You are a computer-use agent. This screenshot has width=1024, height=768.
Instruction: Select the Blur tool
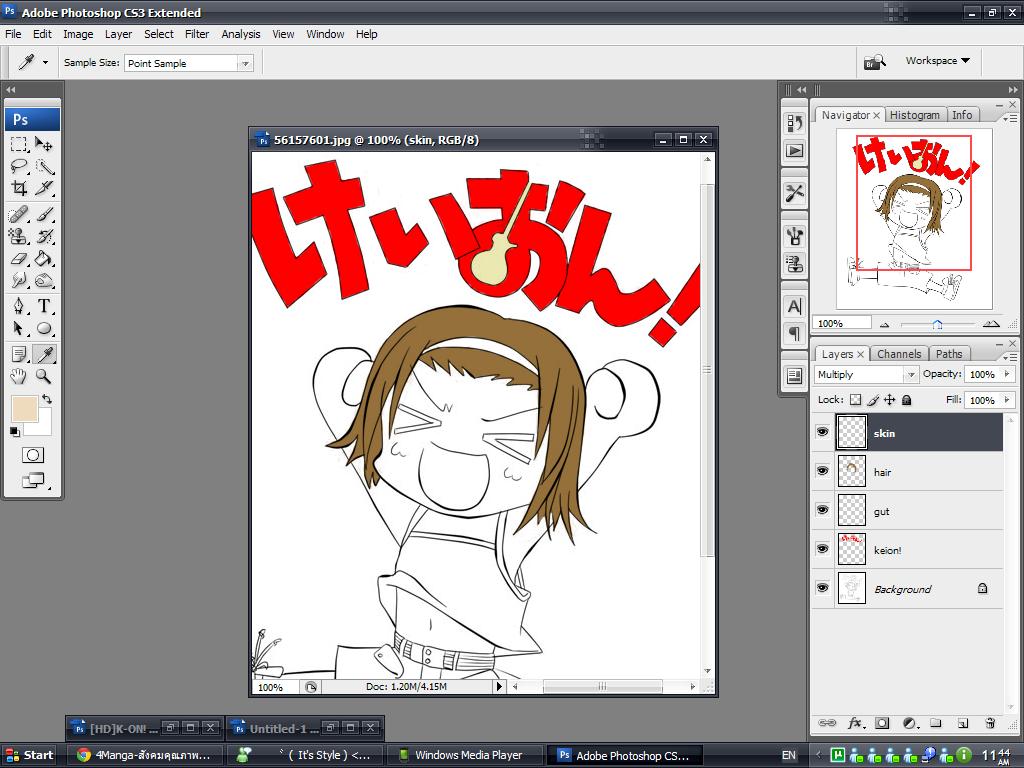click(19, 281)
